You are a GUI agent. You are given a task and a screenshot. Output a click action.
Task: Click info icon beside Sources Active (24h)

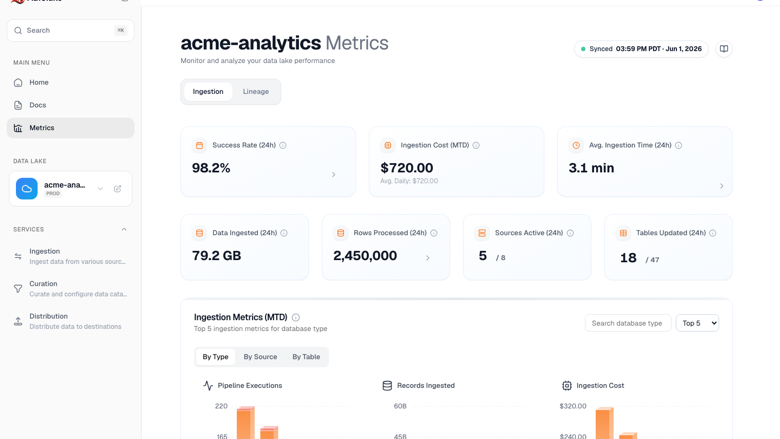[x=570, y=233]
